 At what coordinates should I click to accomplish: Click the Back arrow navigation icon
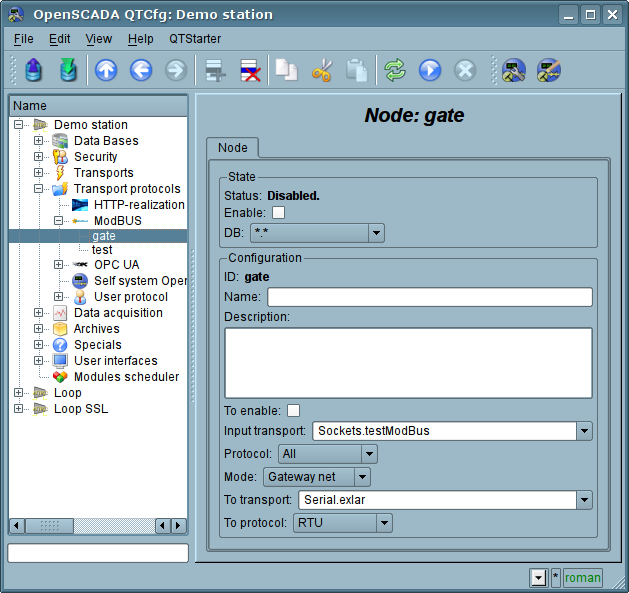[141, 70]
